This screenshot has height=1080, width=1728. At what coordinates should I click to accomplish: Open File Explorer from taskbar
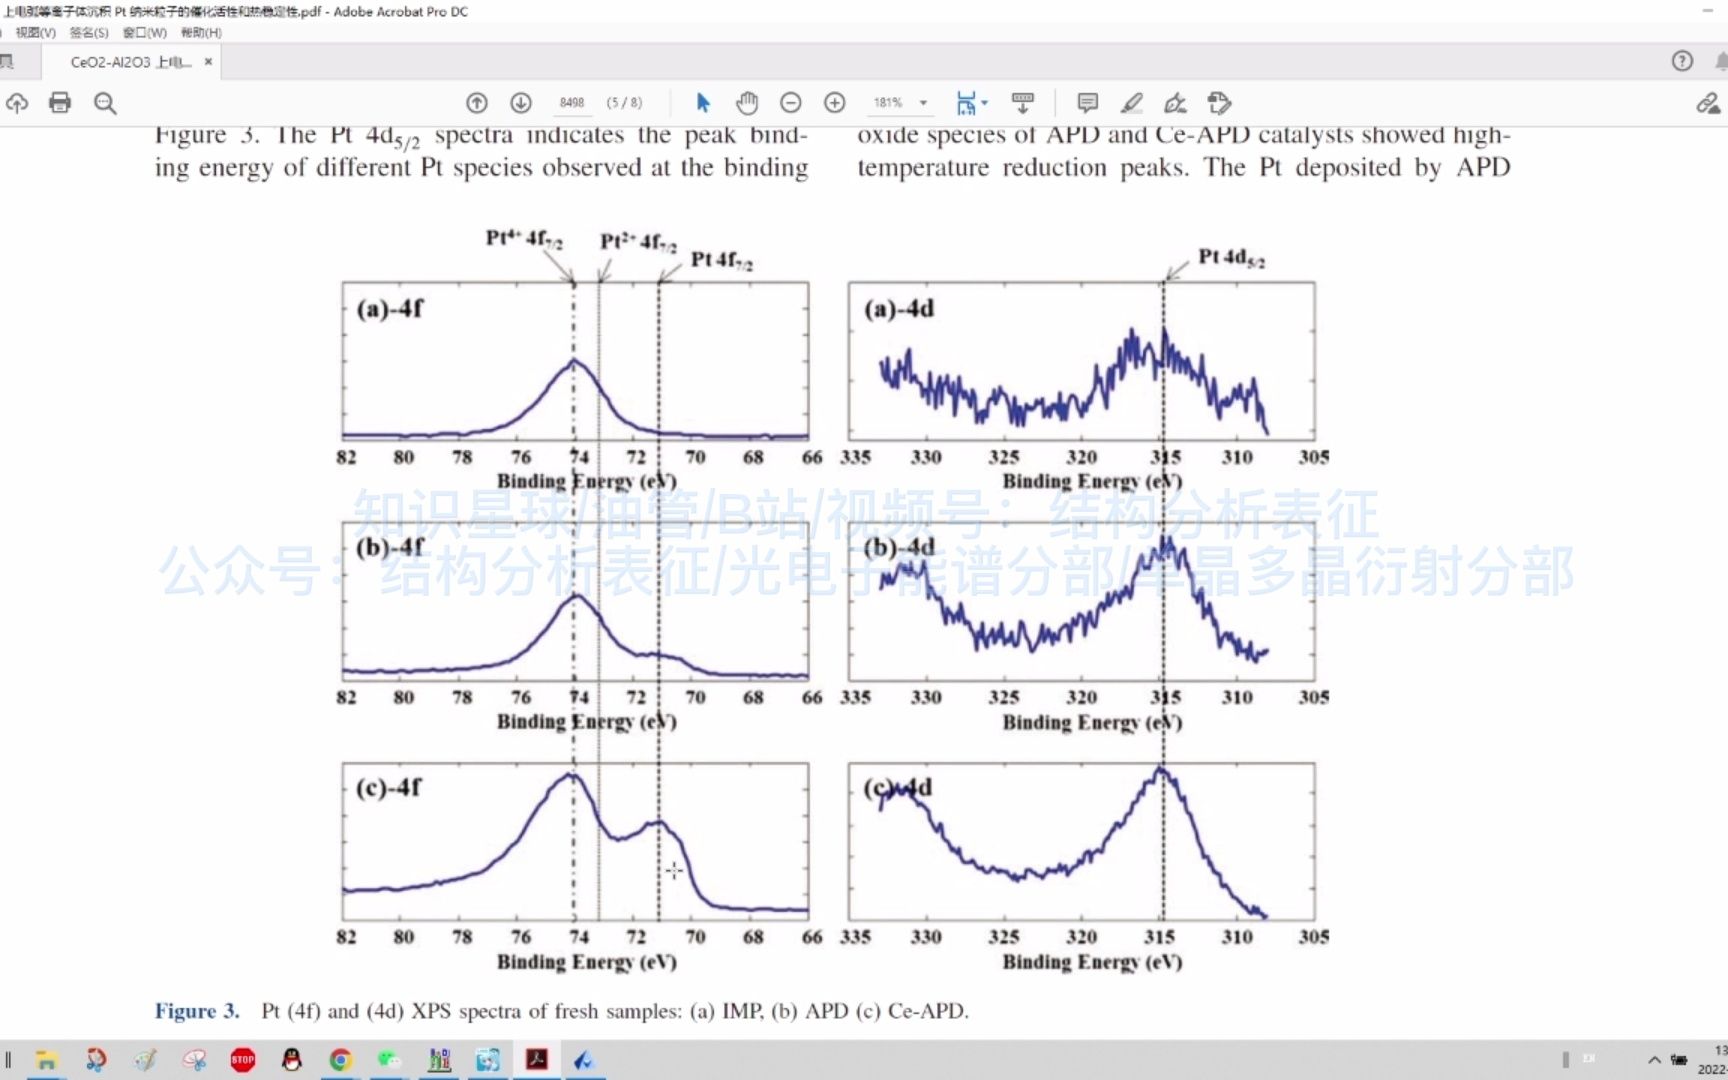tap(46, 1060)
